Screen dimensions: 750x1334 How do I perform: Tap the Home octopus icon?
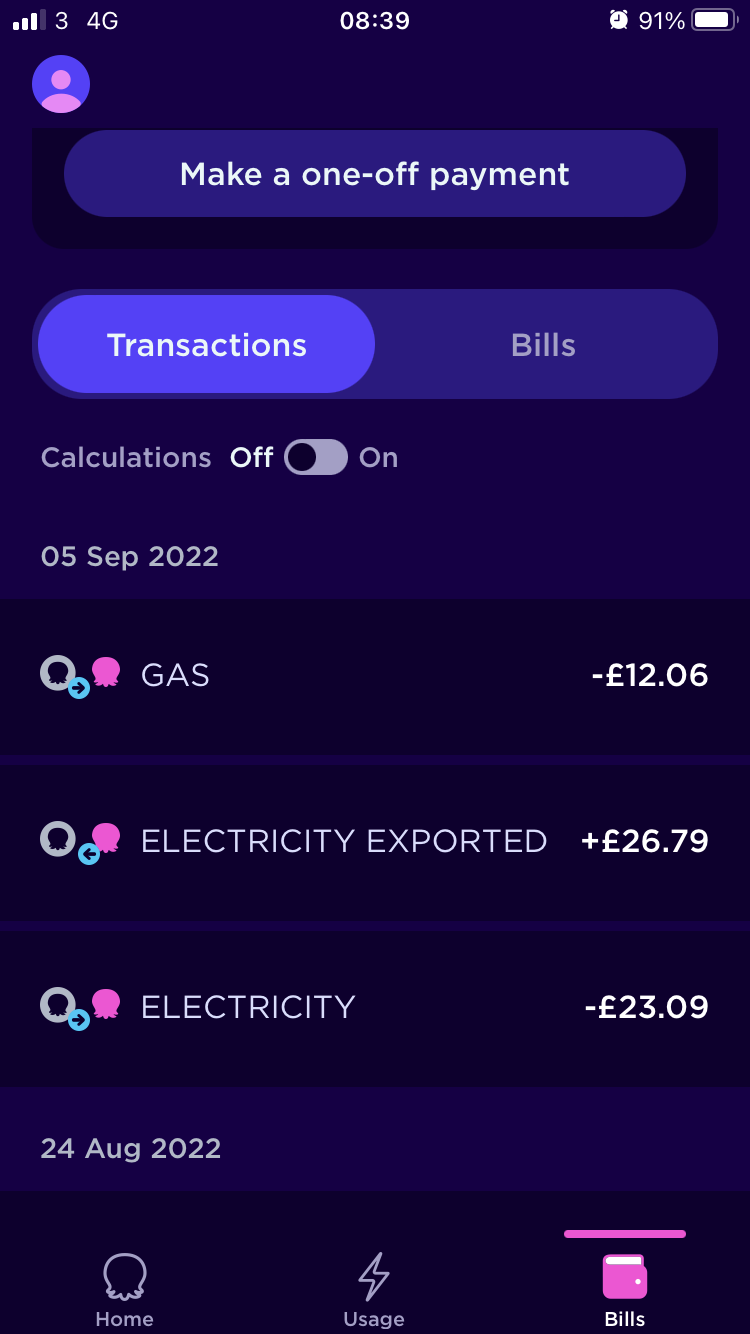click(x=125, y=1276)
